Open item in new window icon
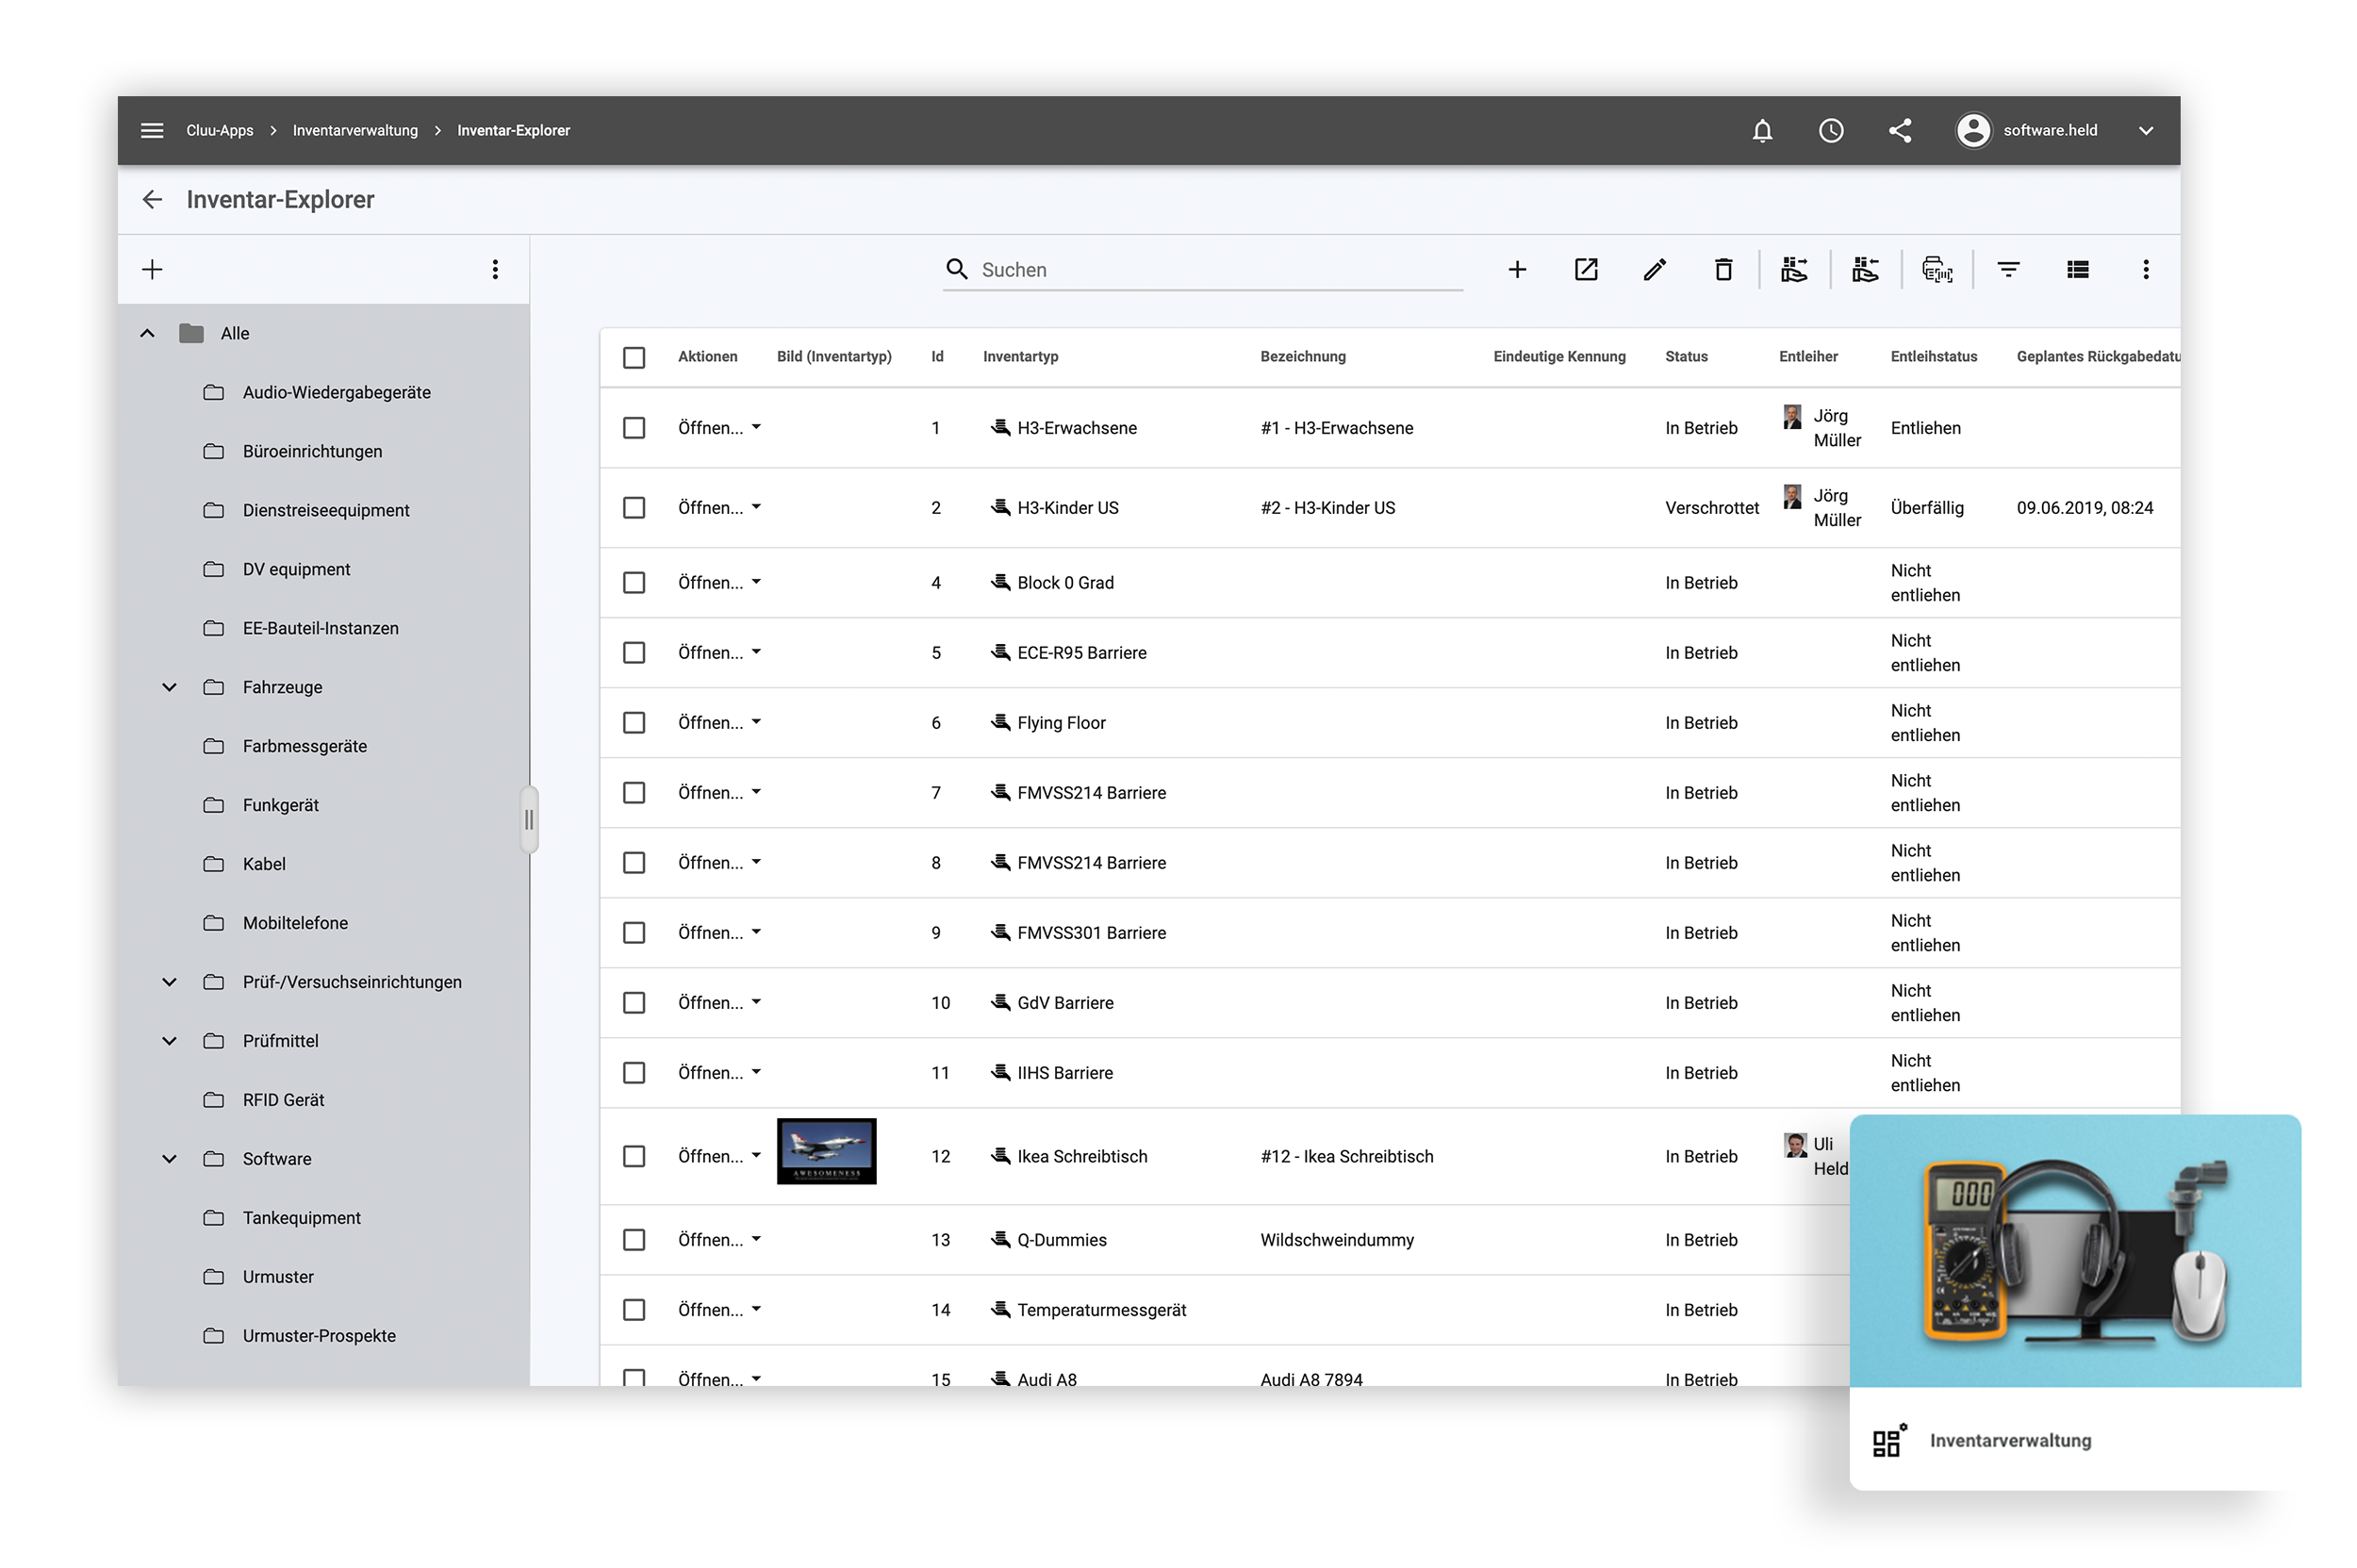 tap(1586, 269)
